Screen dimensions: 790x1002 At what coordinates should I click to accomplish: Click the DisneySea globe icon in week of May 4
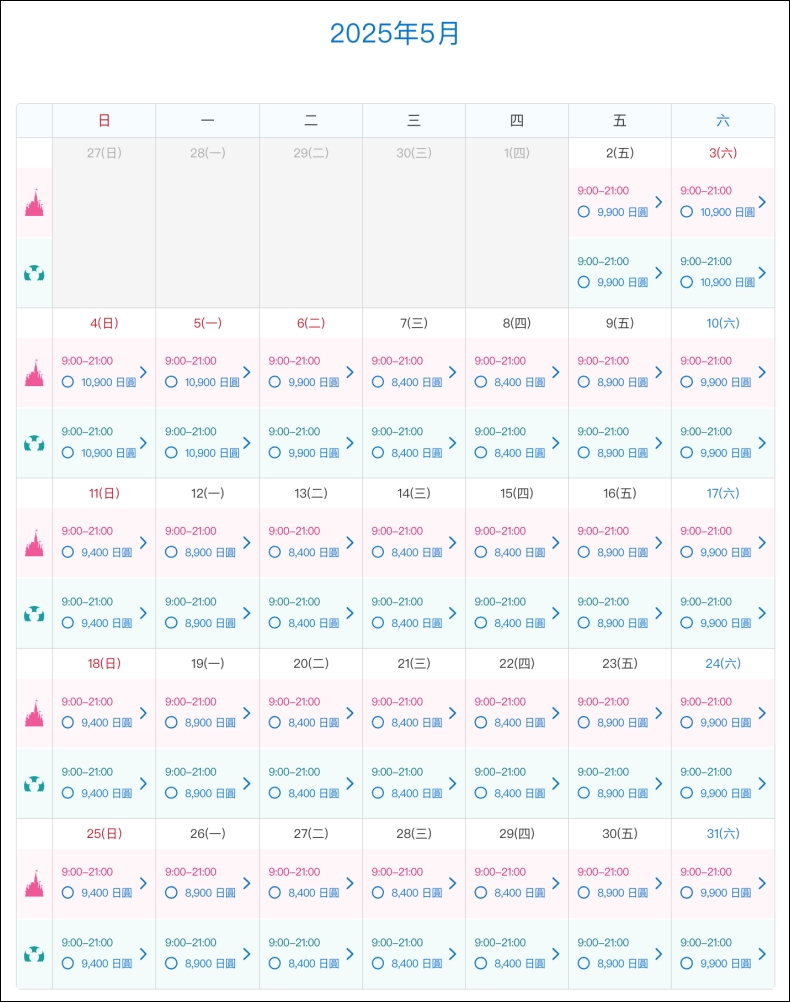[x=34, y=443]
